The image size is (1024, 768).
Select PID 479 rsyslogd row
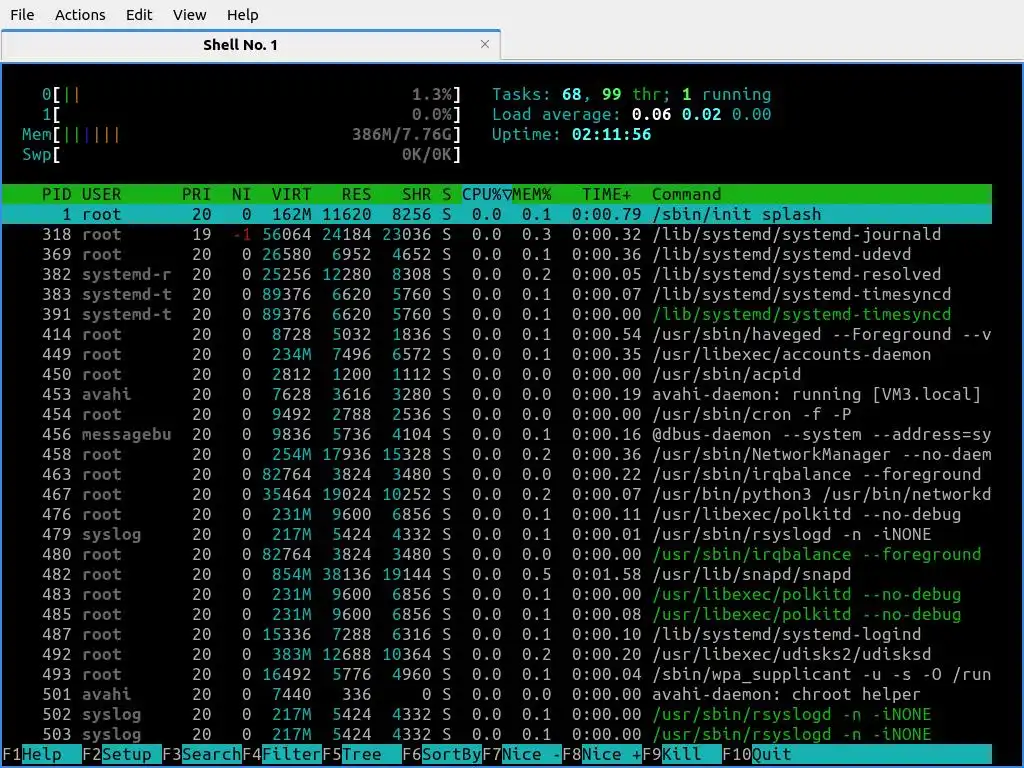tap(497, 534)
